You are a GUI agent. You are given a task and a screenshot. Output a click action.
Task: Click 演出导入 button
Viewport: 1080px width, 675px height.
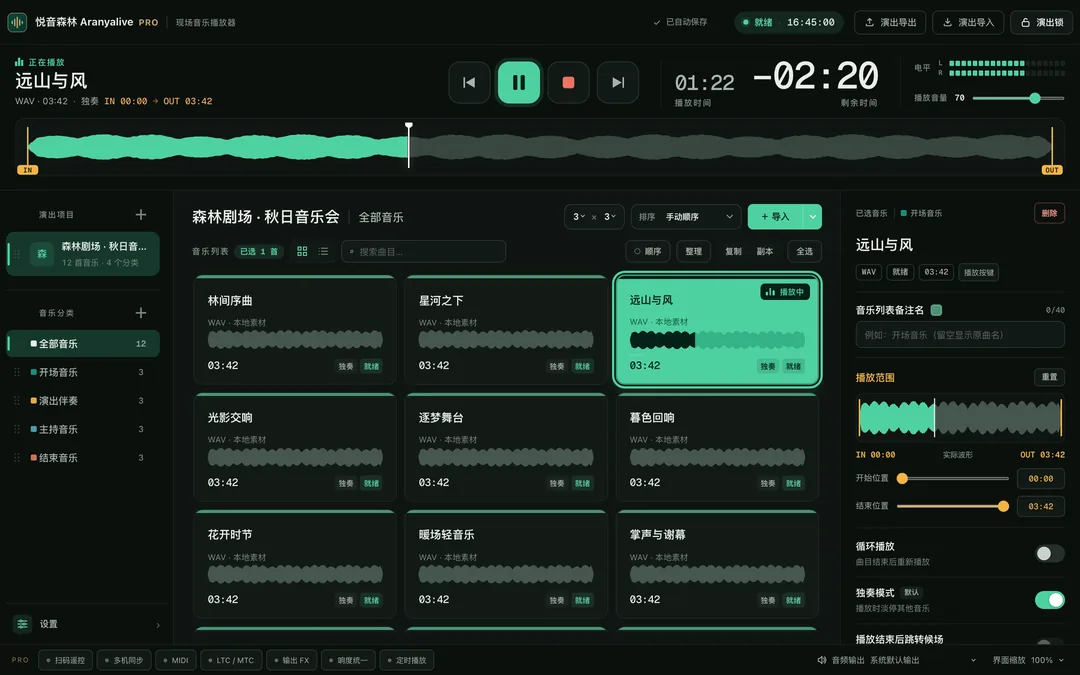point(968,22)
